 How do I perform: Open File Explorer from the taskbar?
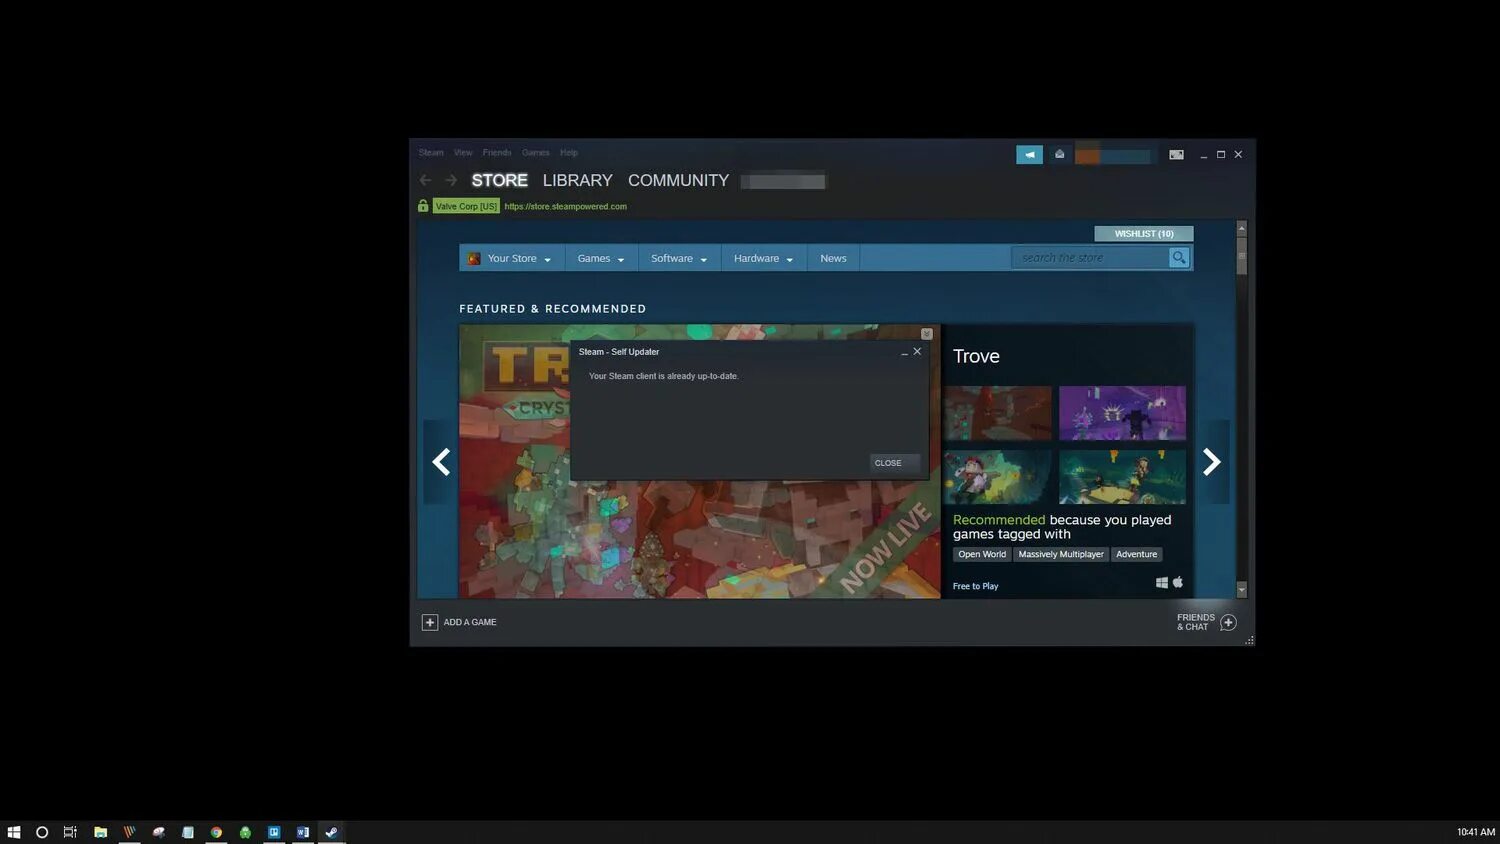click(x=100, y=832)
